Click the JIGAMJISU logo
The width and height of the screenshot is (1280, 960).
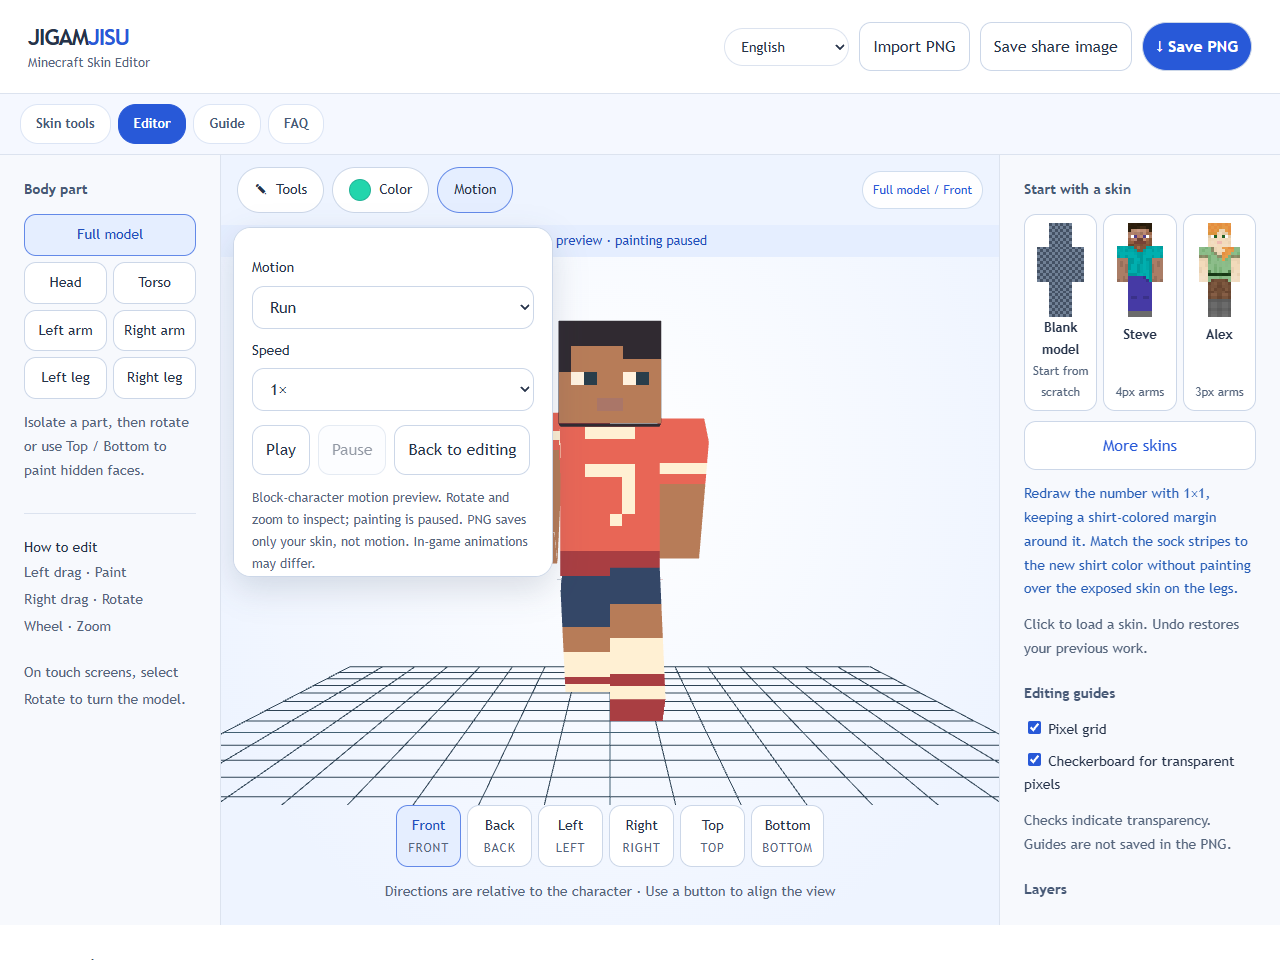point(79,37)
